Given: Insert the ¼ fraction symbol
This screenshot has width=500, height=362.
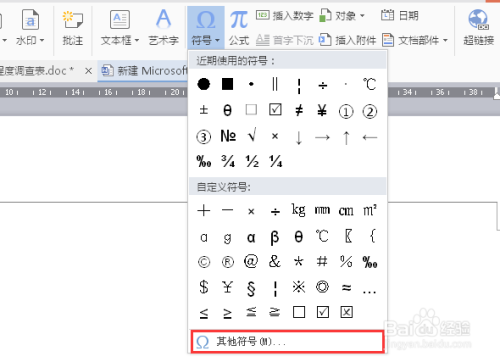Looking at the screenshot, I should click(276, 161).
